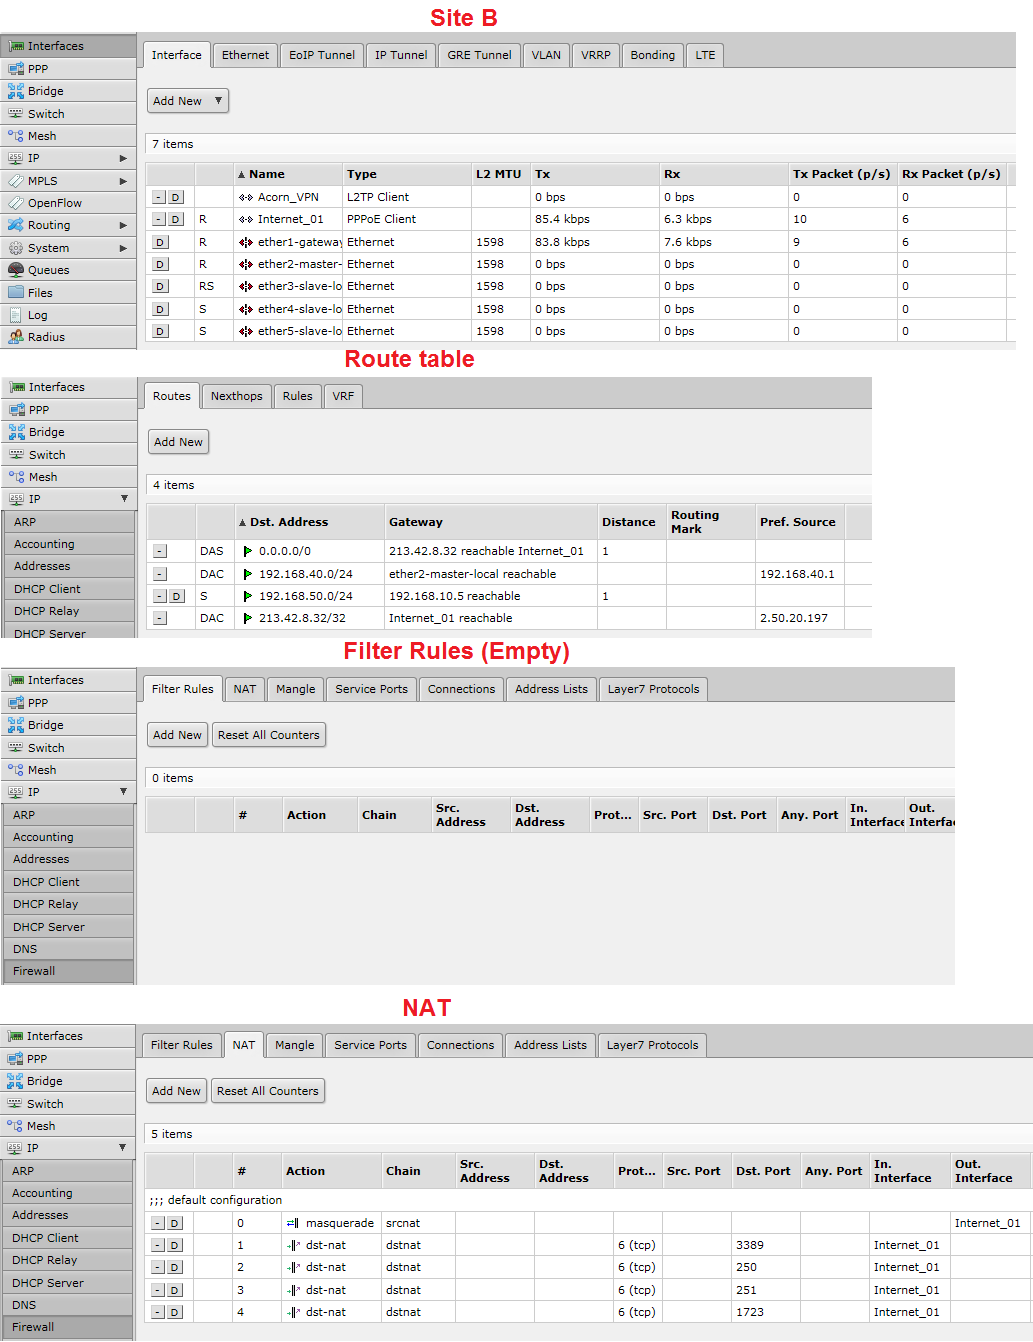Viewport: 1033px width, 1342px height.
Task: Expand the MPLS sidebar menu
Action: pos(41,180)
